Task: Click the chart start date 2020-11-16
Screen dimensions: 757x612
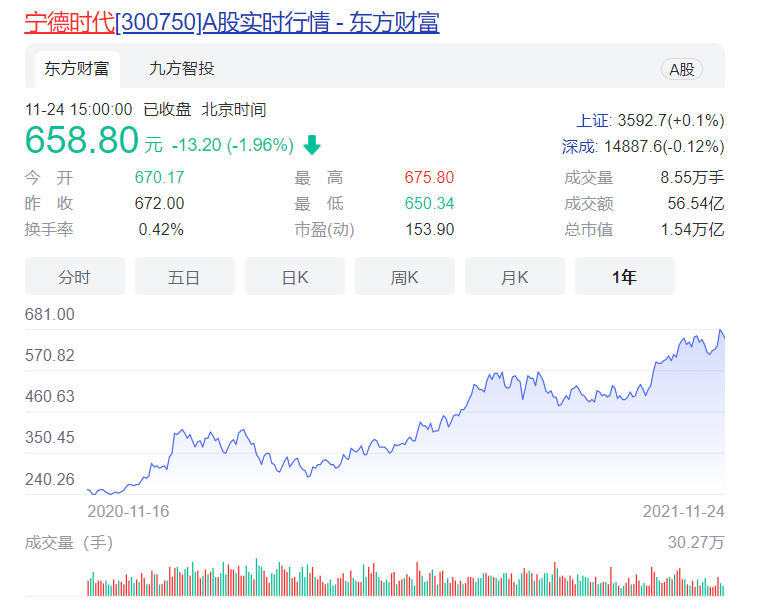Action: [128, 511]
